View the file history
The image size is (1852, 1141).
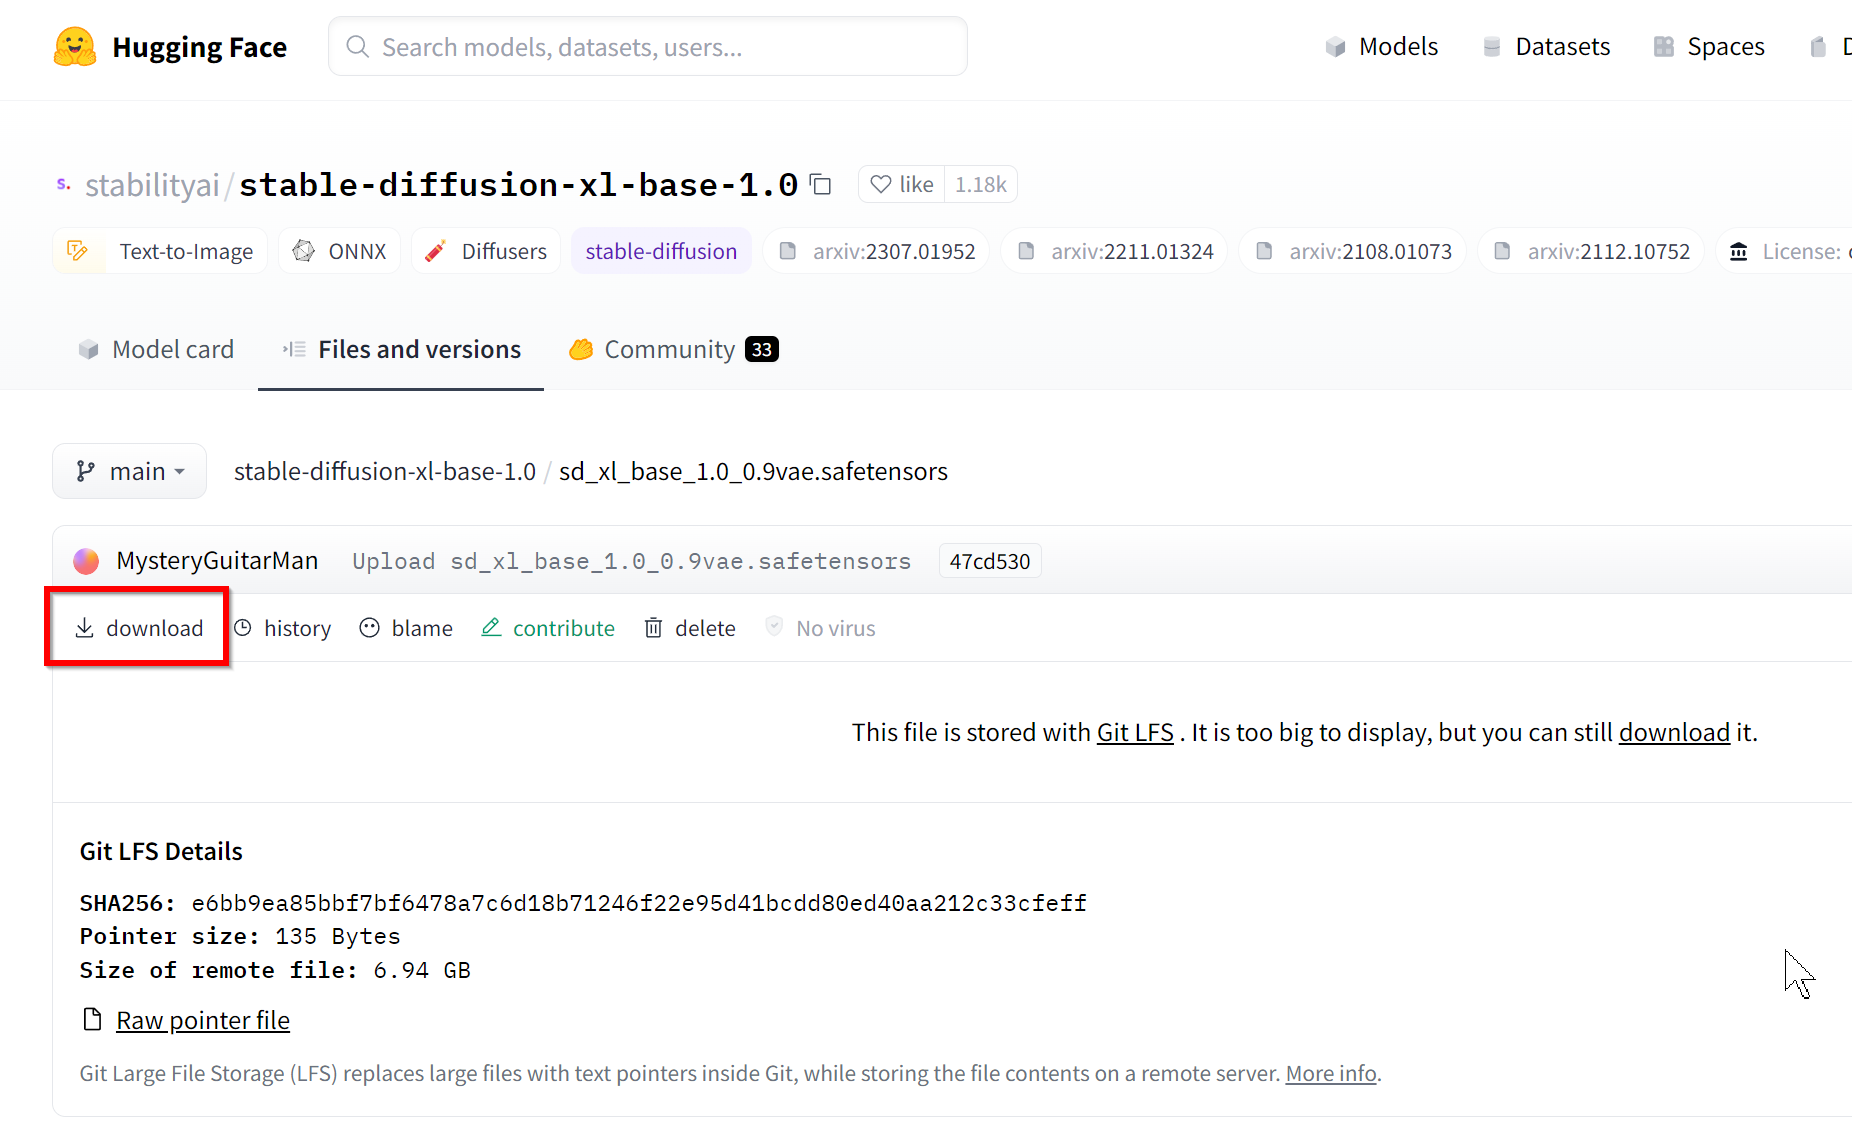tap(283, 628)
